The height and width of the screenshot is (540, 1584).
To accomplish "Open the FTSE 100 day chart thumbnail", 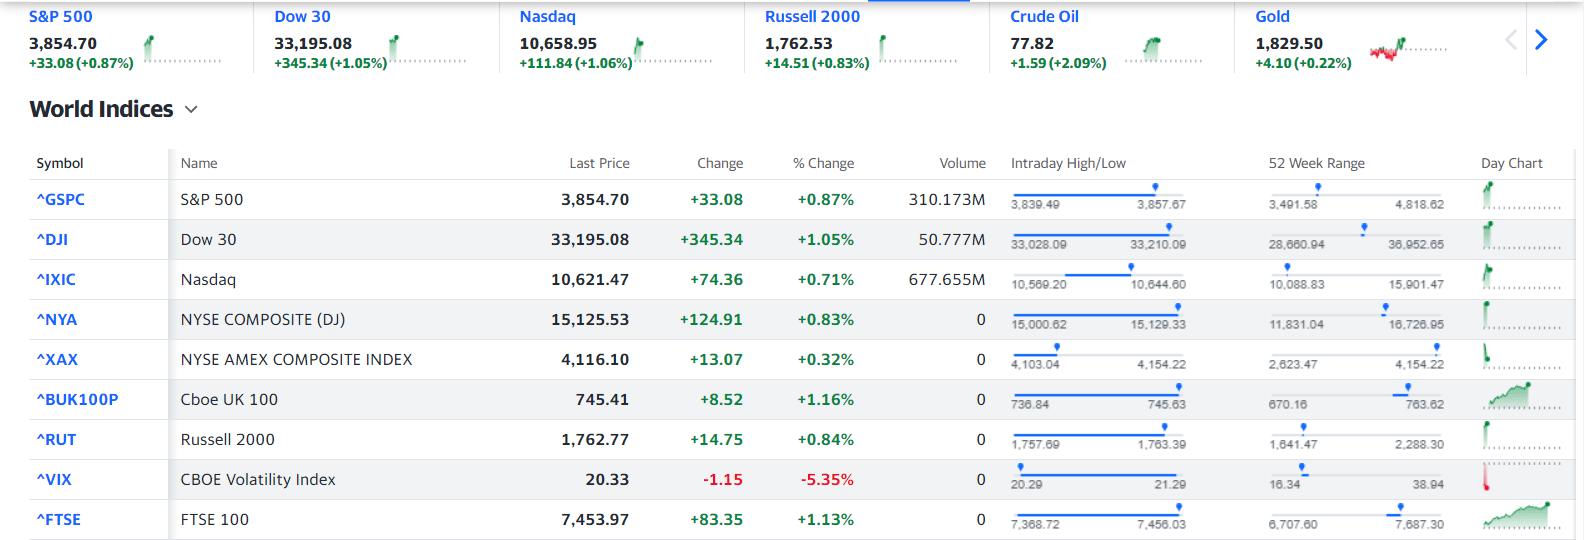I will [x=1521, y=517].
